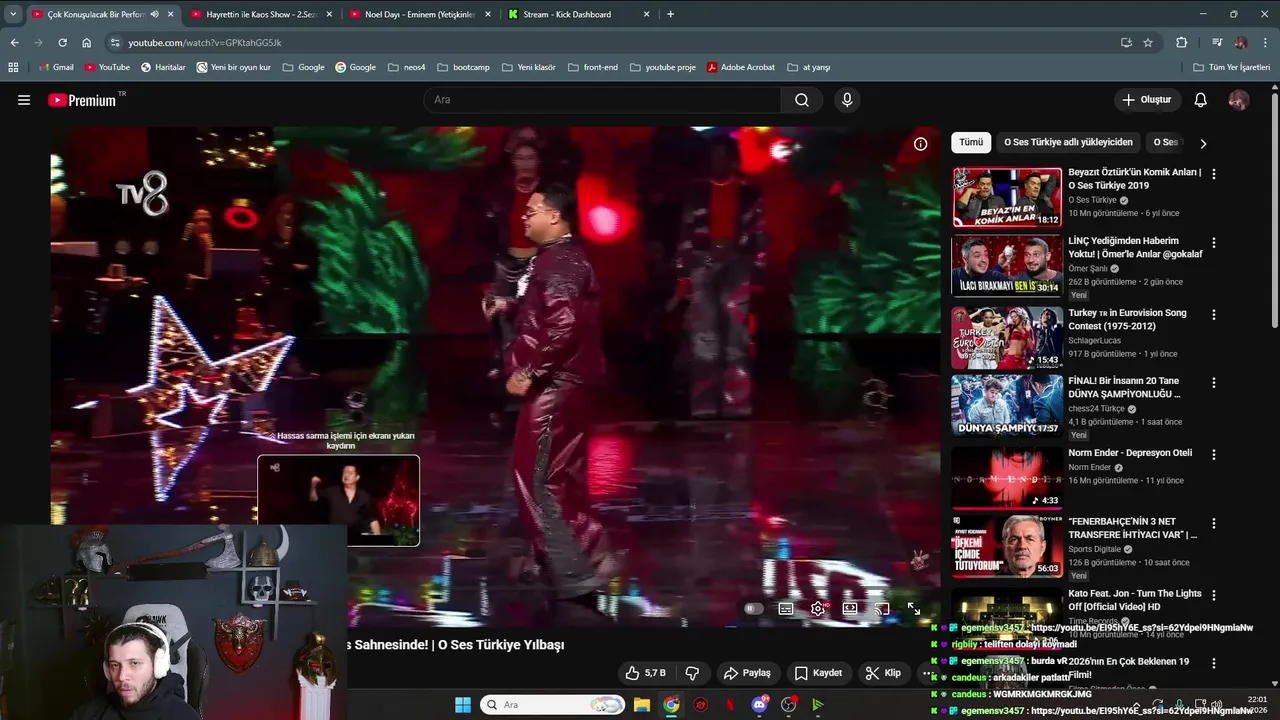The image size is (1280, 720).
Task: Open options for LİNÇ Yediğimden Haberim Yoktu video
Action: tap(1214, 242)
